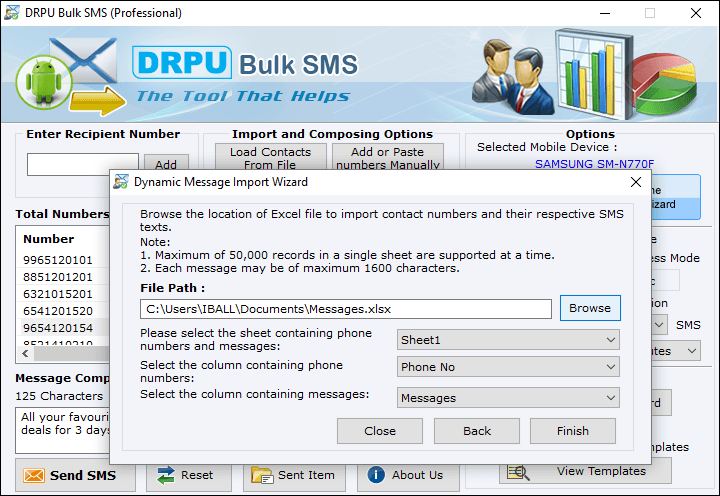Click the DRPU logo in banner

[x=182, y=62]
